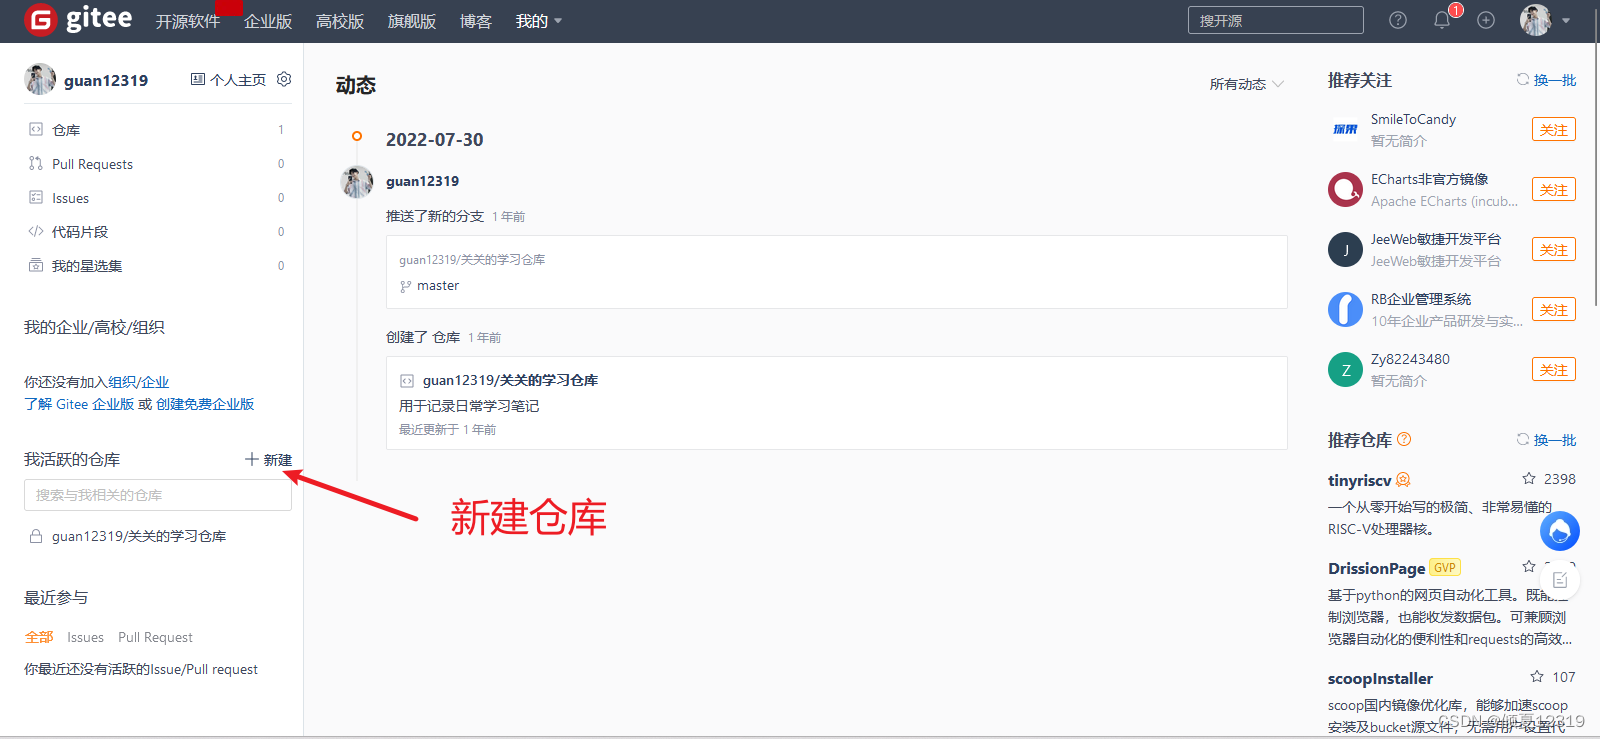Viewport: 1600px width, 739px height.
Task: Open SmileToCandy profile name
Action: click(x=1413, y=119)
